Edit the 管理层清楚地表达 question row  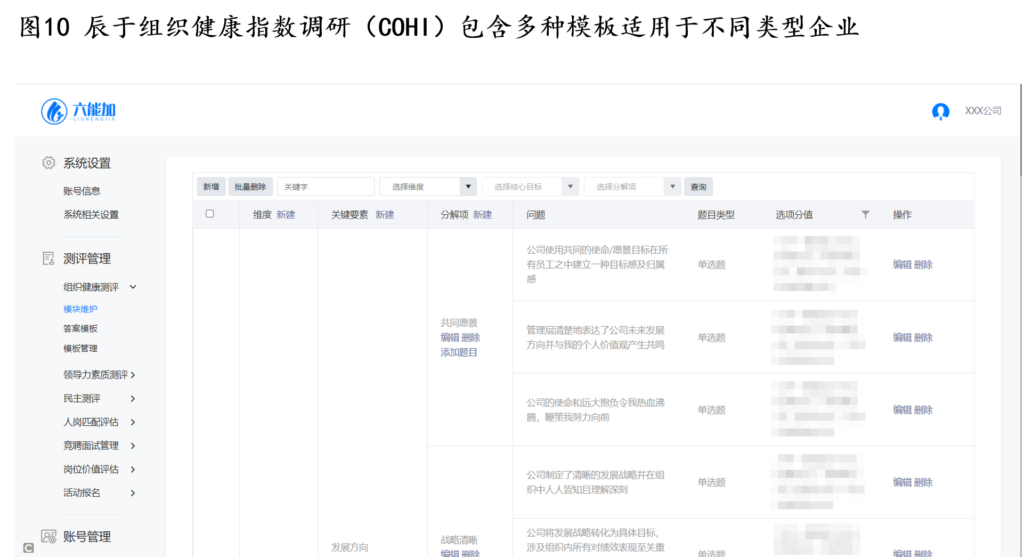coord(902,338)
